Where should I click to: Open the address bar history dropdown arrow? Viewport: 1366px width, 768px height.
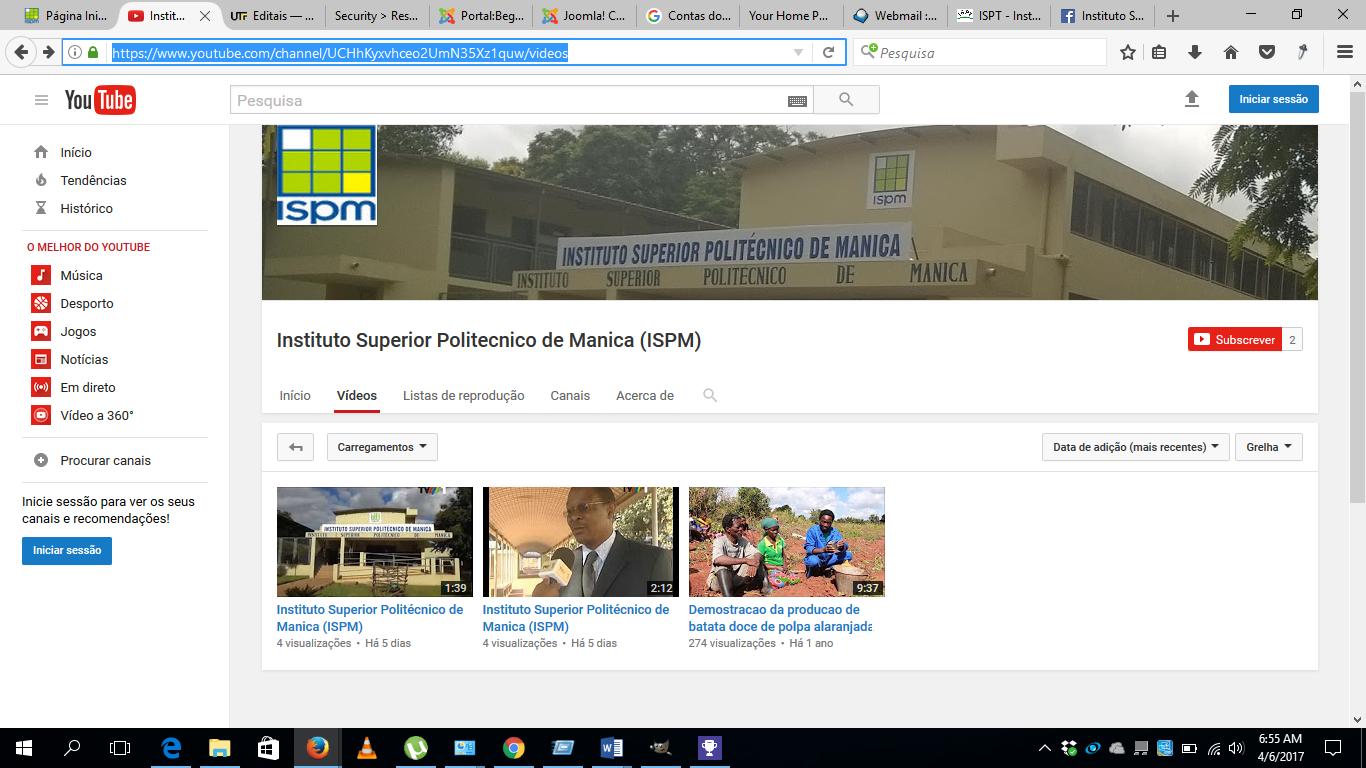(798, 52)
